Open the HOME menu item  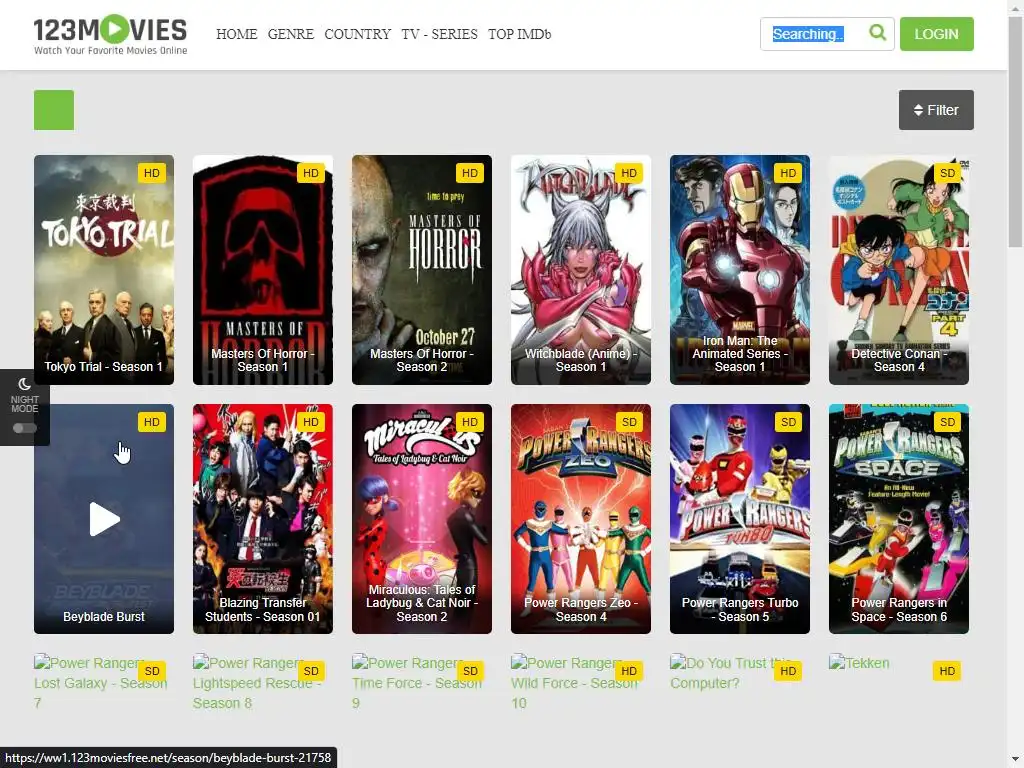point(236,34)
